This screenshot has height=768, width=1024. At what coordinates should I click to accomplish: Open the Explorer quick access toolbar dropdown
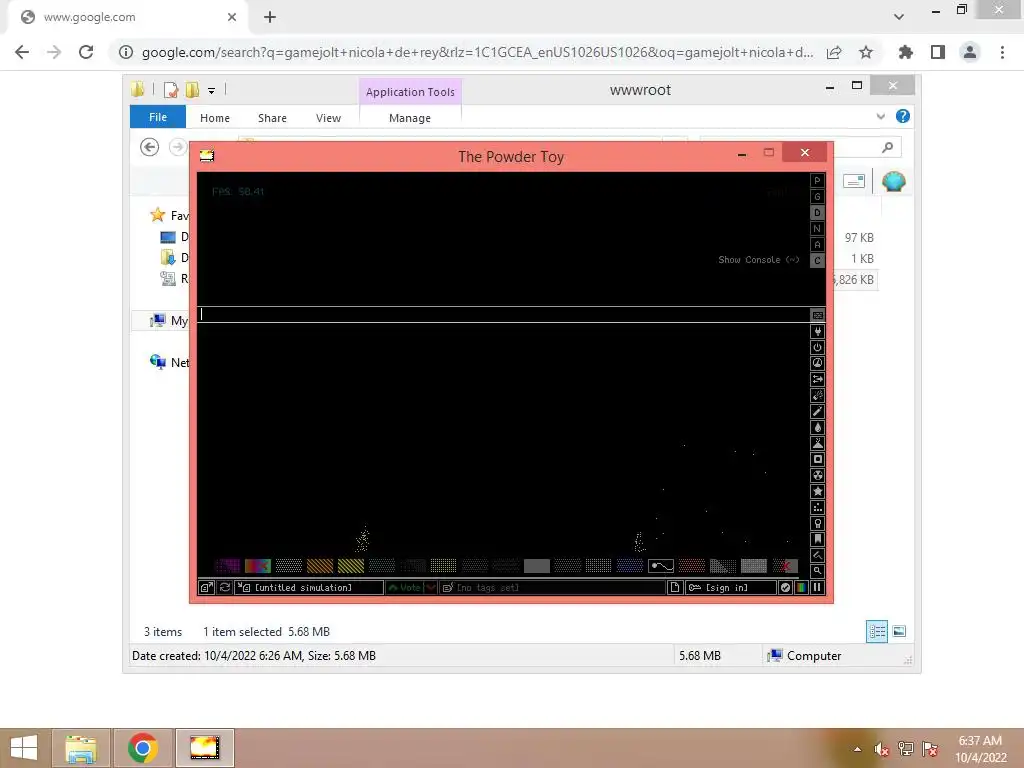tap(212, 91)
